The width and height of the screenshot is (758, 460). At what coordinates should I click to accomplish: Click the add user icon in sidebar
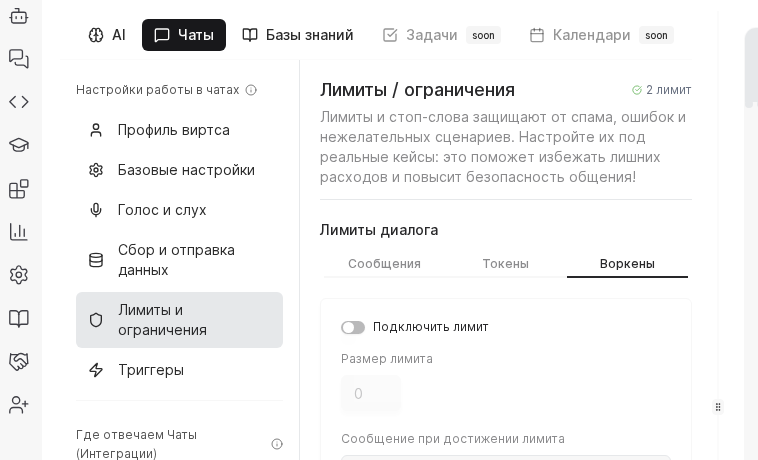click(18, 405)
